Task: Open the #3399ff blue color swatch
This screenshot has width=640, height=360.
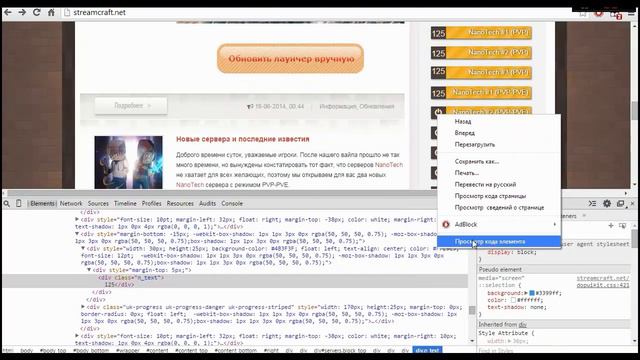Action: coord(532,293)
